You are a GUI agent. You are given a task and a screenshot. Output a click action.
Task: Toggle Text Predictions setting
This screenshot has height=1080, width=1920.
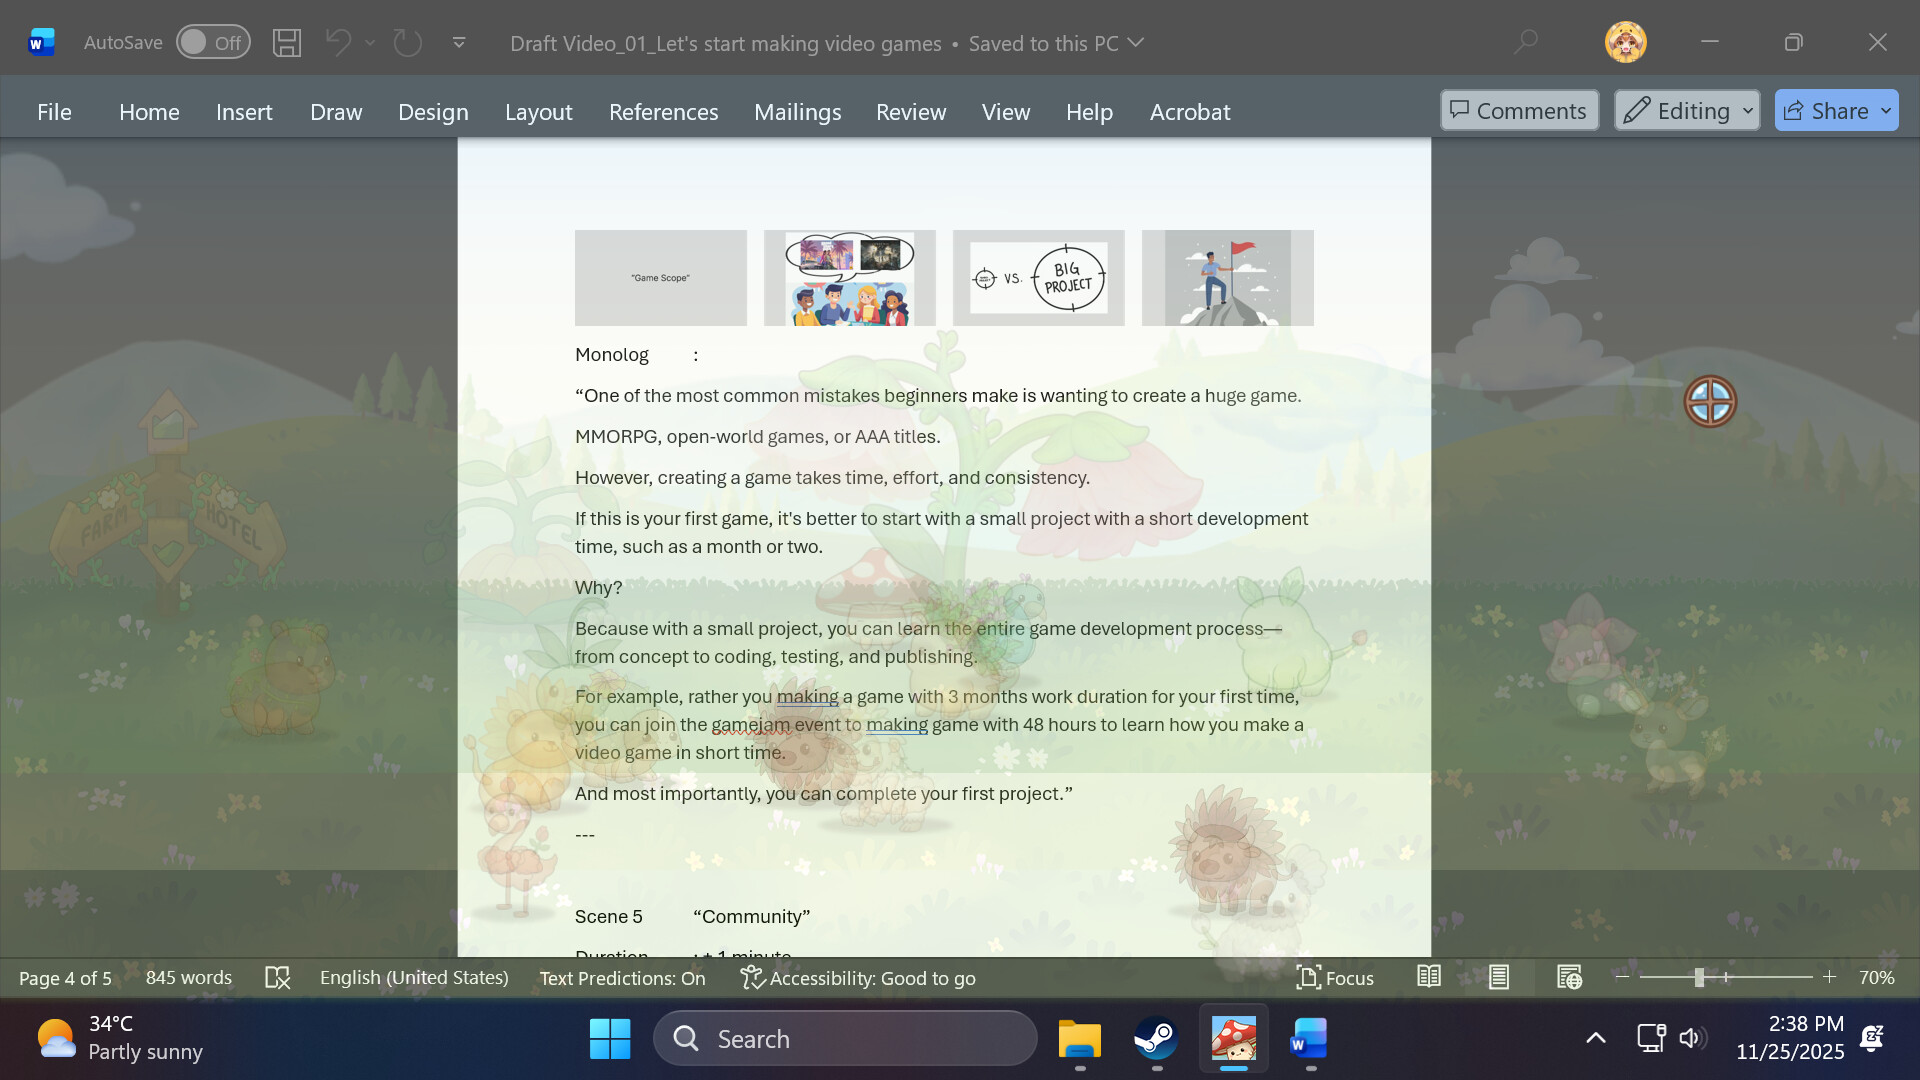coord(622,978)
